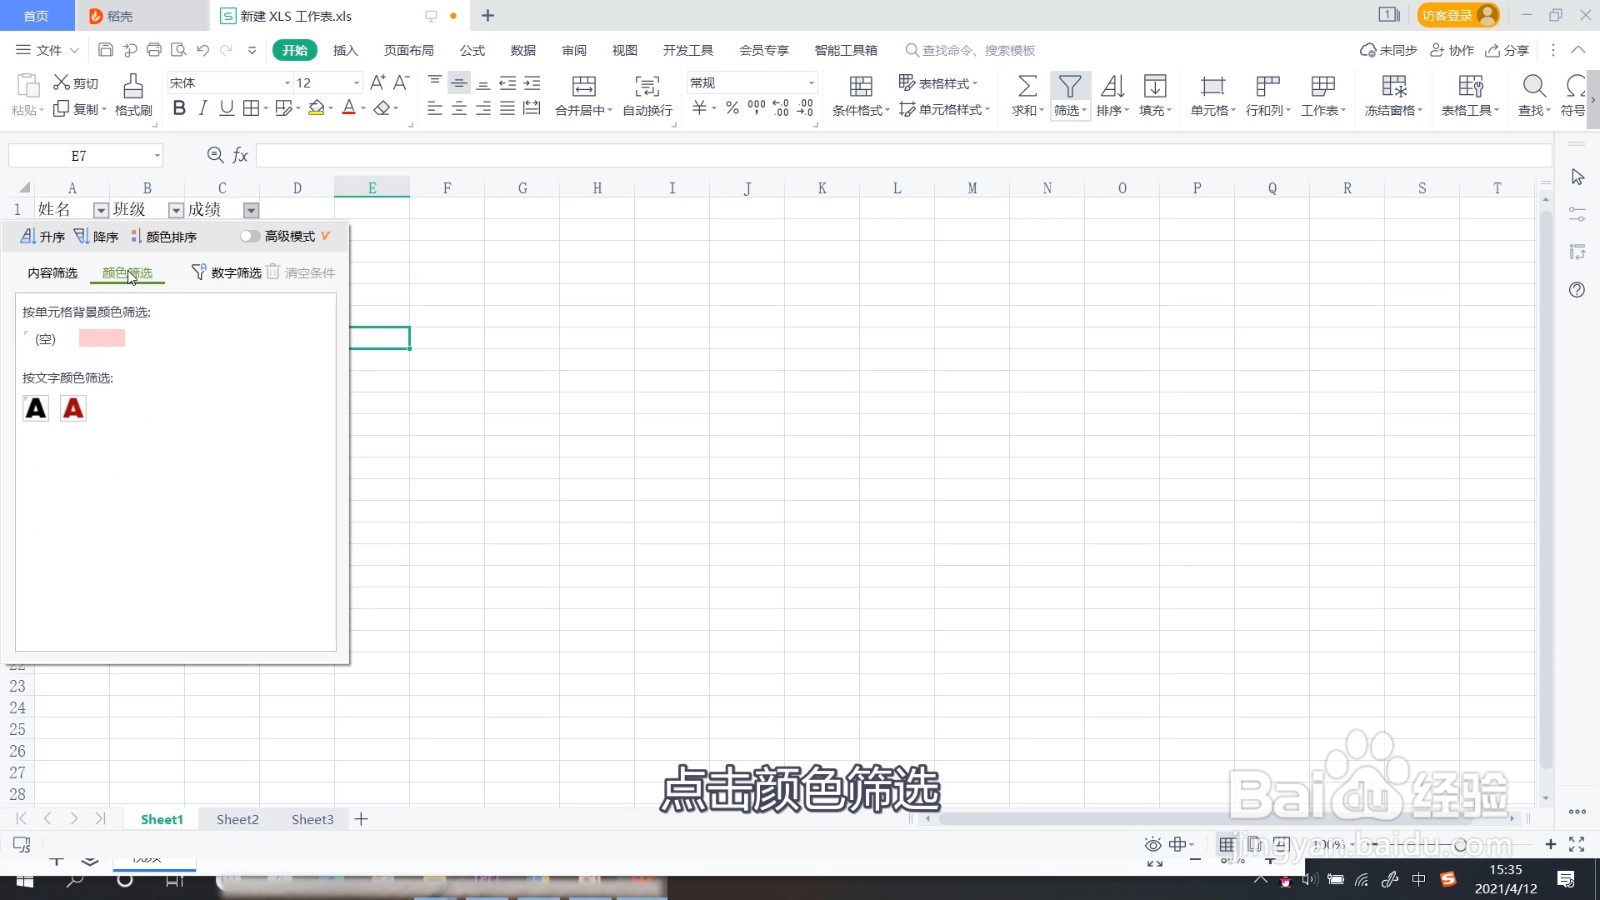Viewport: 1600px width, 900px height.
Task: Open the 页面布局 ribbon tab
Action: (409, 50)
